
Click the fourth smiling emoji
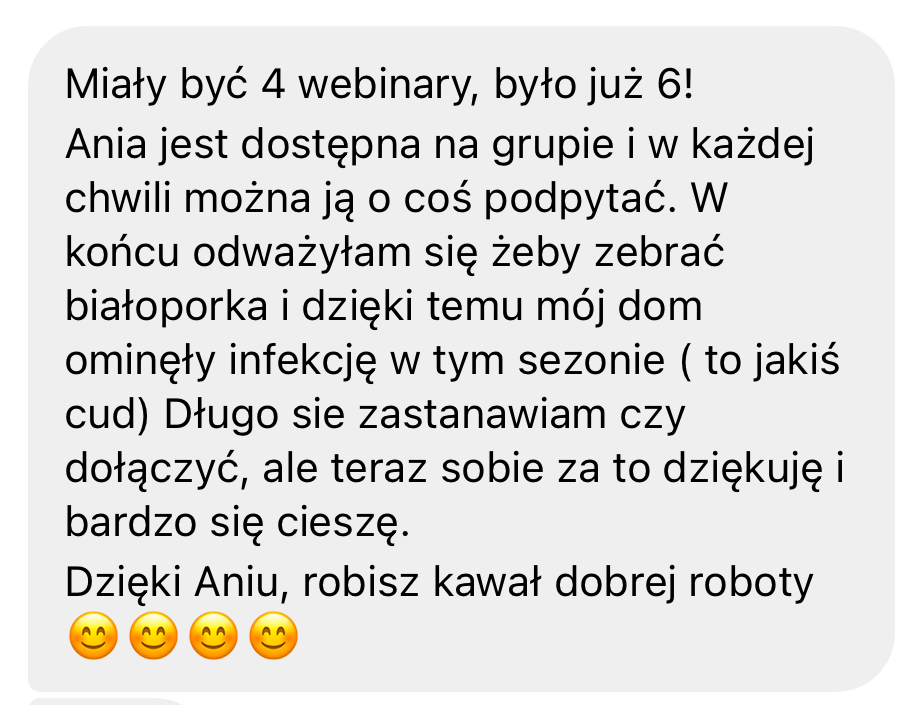273,635
